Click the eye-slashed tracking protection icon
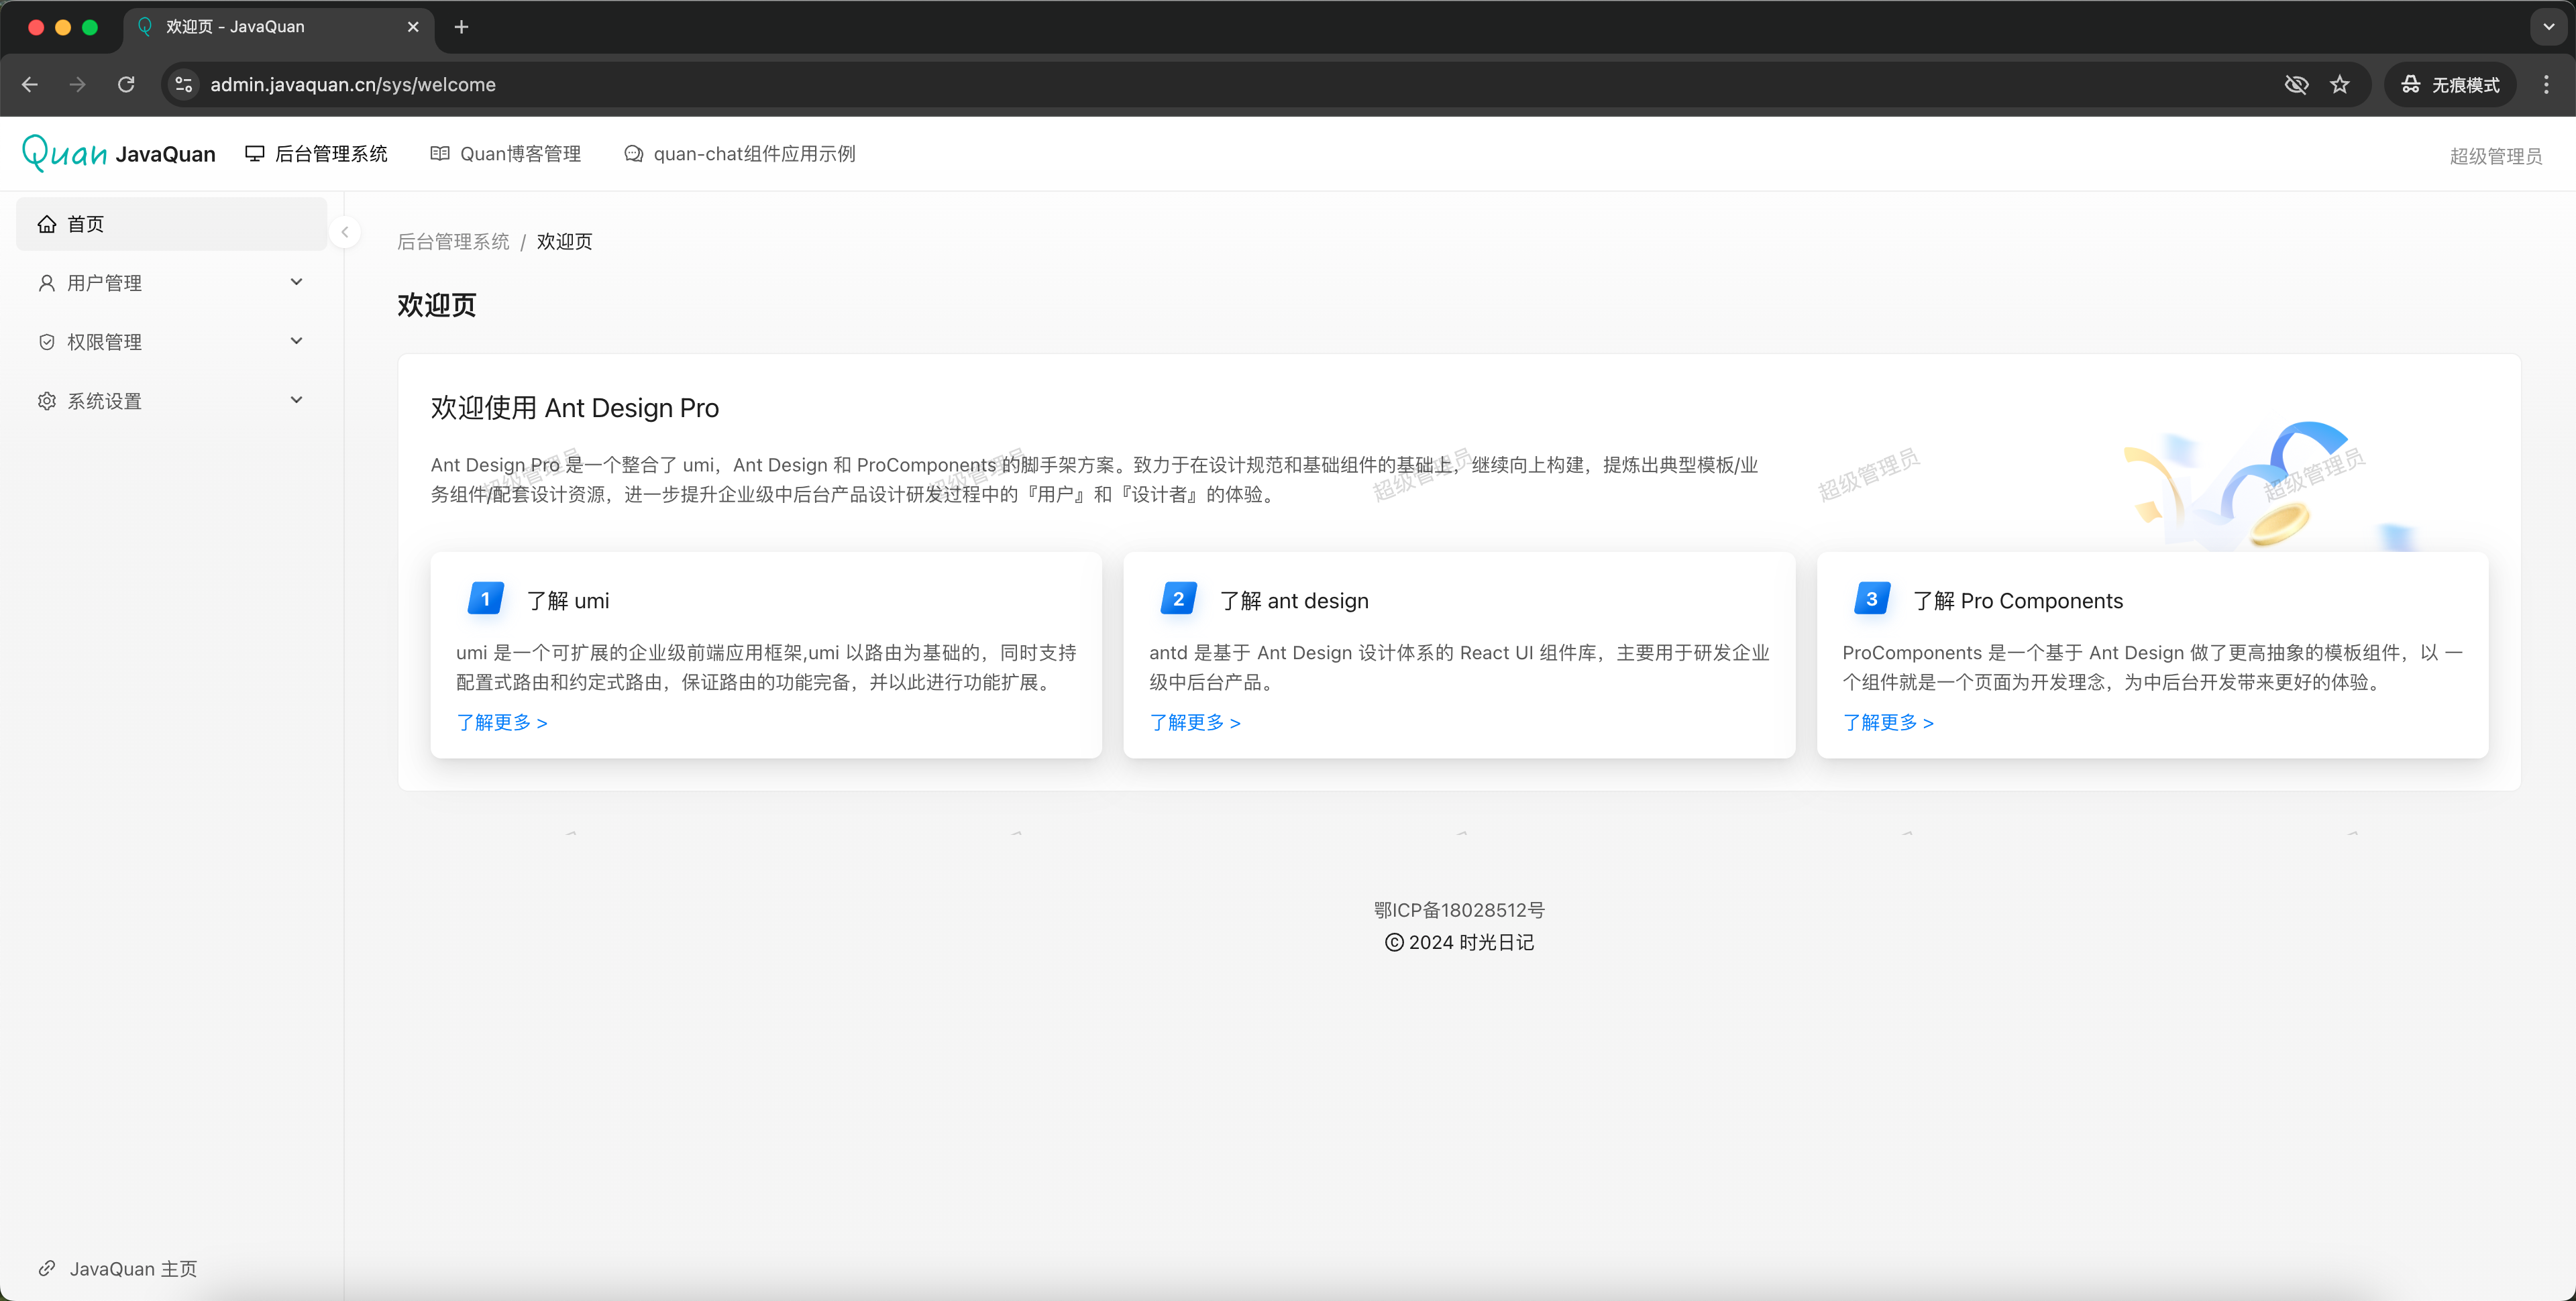2576x1301 pixels. [2296, 85]
